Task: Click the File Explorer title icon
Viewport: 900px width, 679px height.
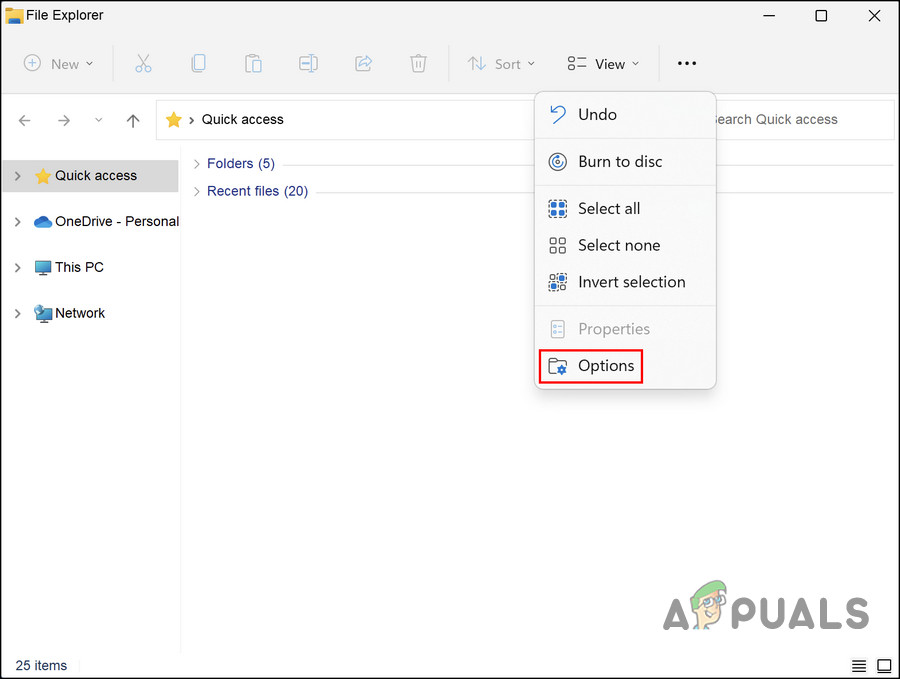Action: click(14, 15)
